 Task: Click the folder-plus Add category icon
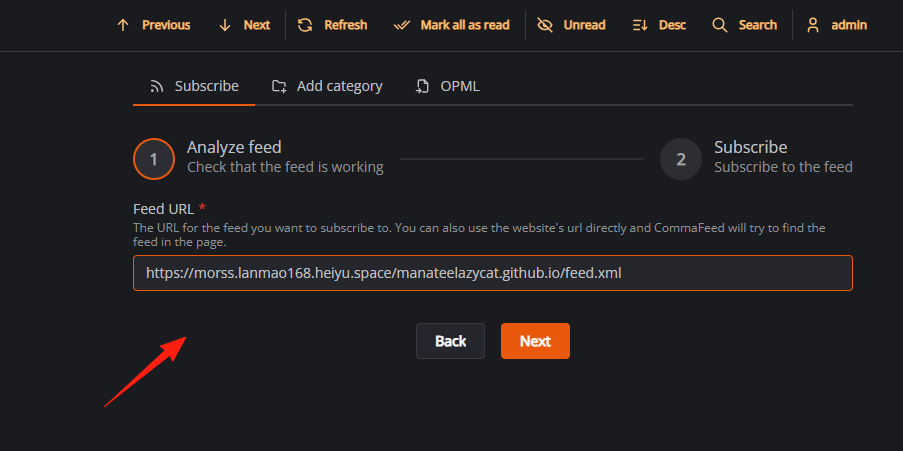click(x=279, y=86)
